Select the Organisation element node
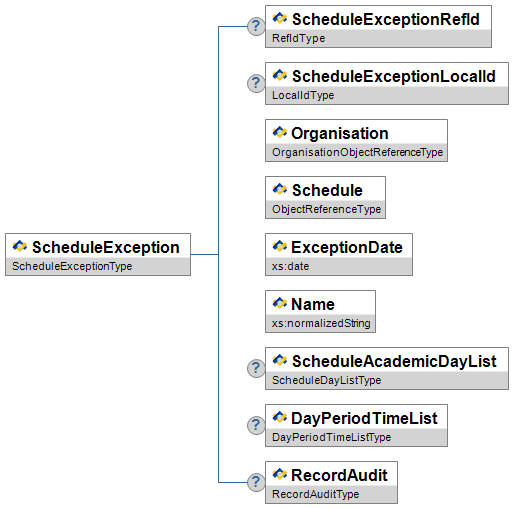Image resolution: width=531 pixels, height=508 pixels. [356, 140]
